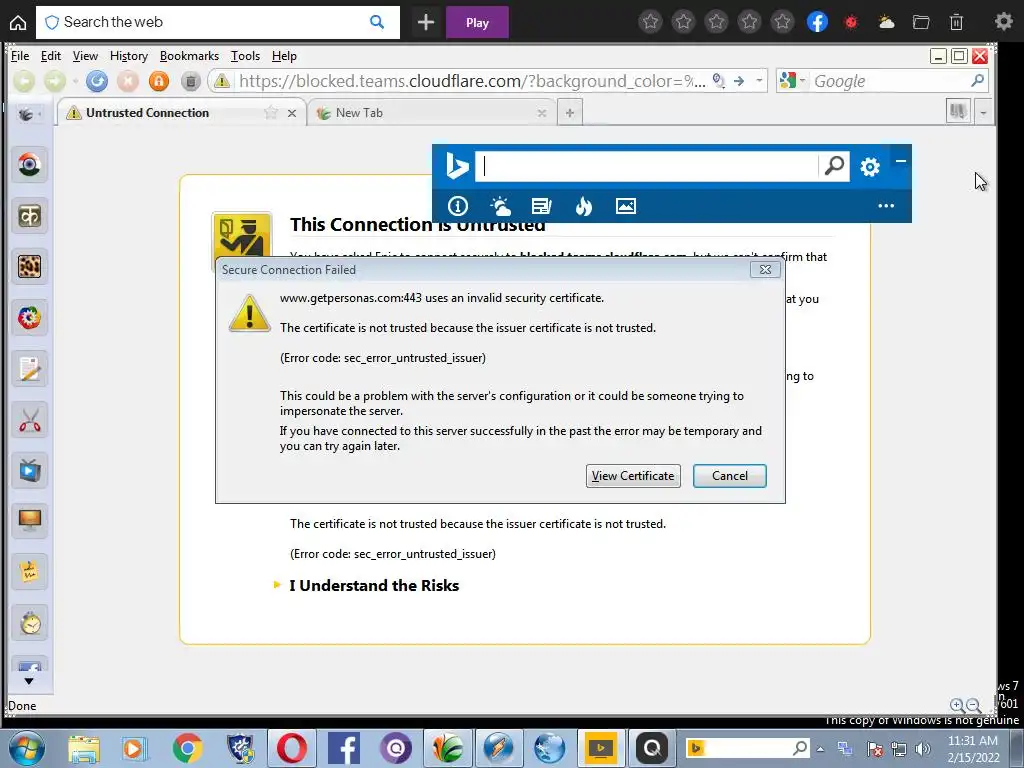Click the grey trash button in the browser toolbar
This screenshot has height=768, width=1024.
(190, 81)
